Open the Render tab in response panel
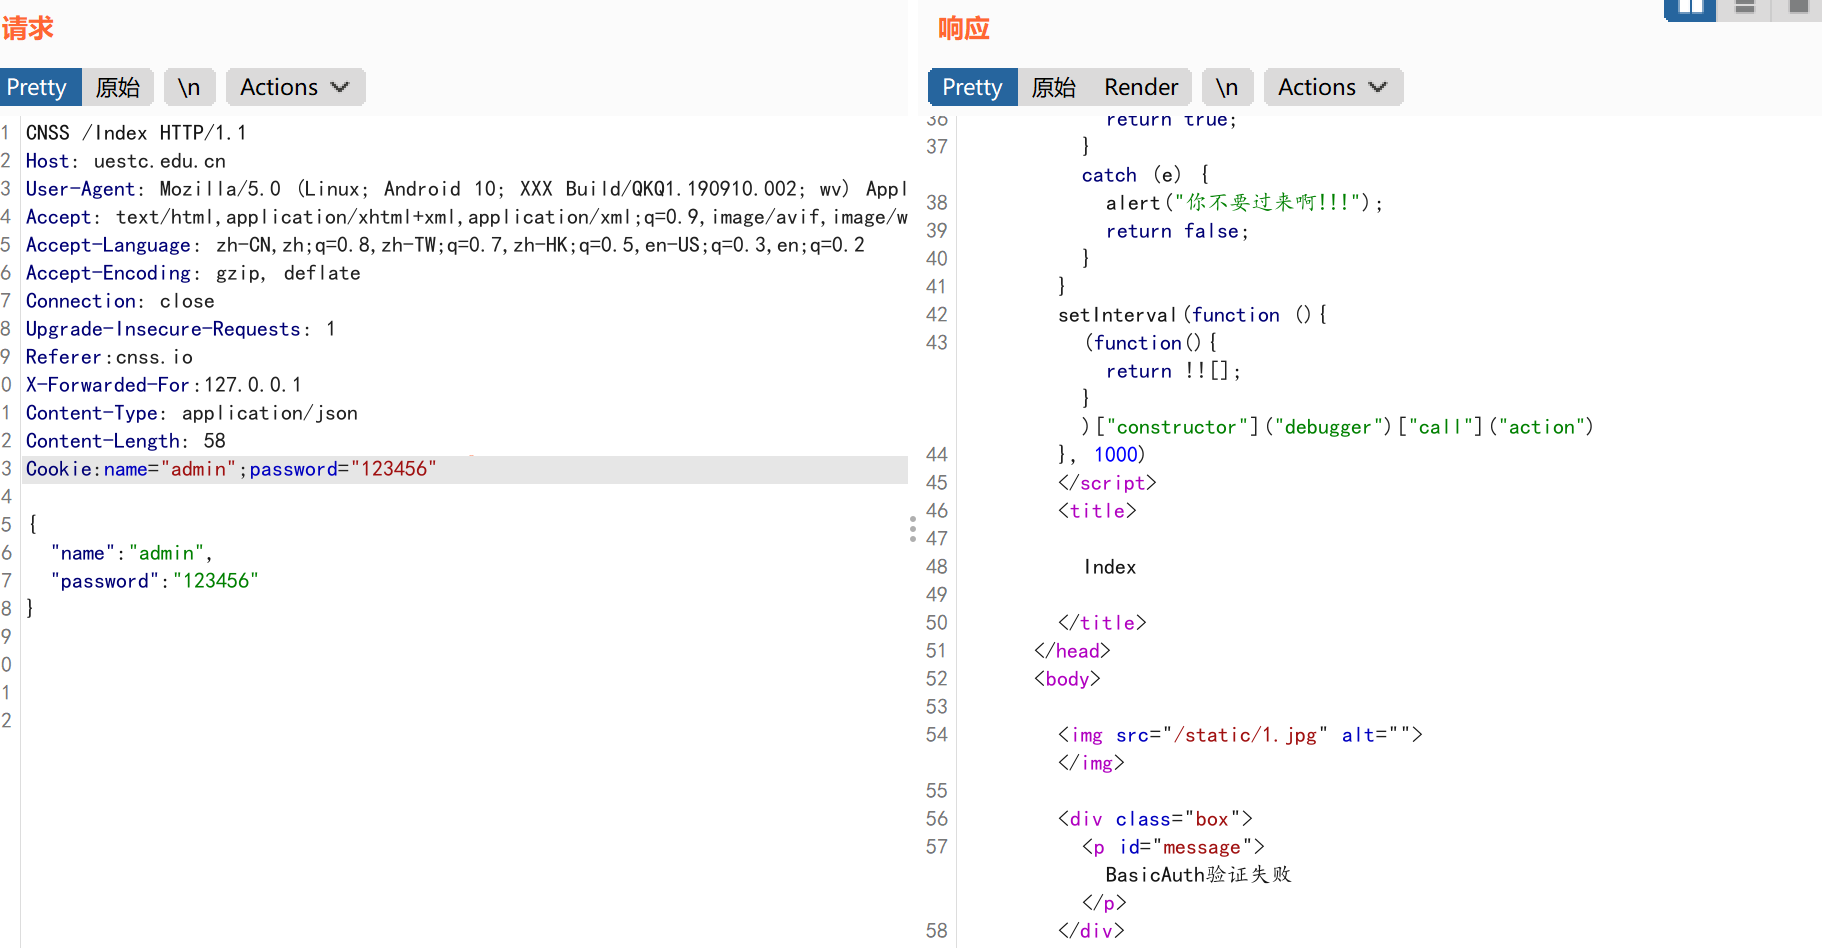Screen dimensions: 1822x948 [1141, 87]
